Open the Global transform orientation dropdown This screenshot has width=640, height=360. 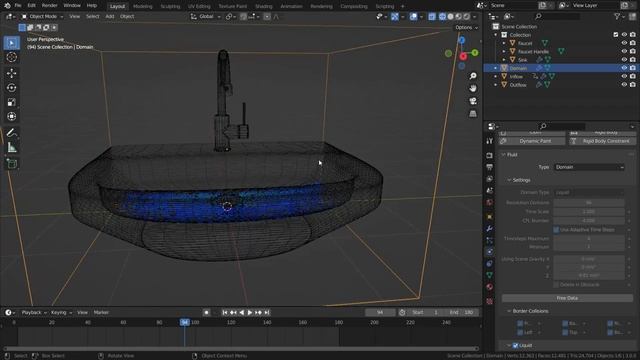click(x=205, y=17)
